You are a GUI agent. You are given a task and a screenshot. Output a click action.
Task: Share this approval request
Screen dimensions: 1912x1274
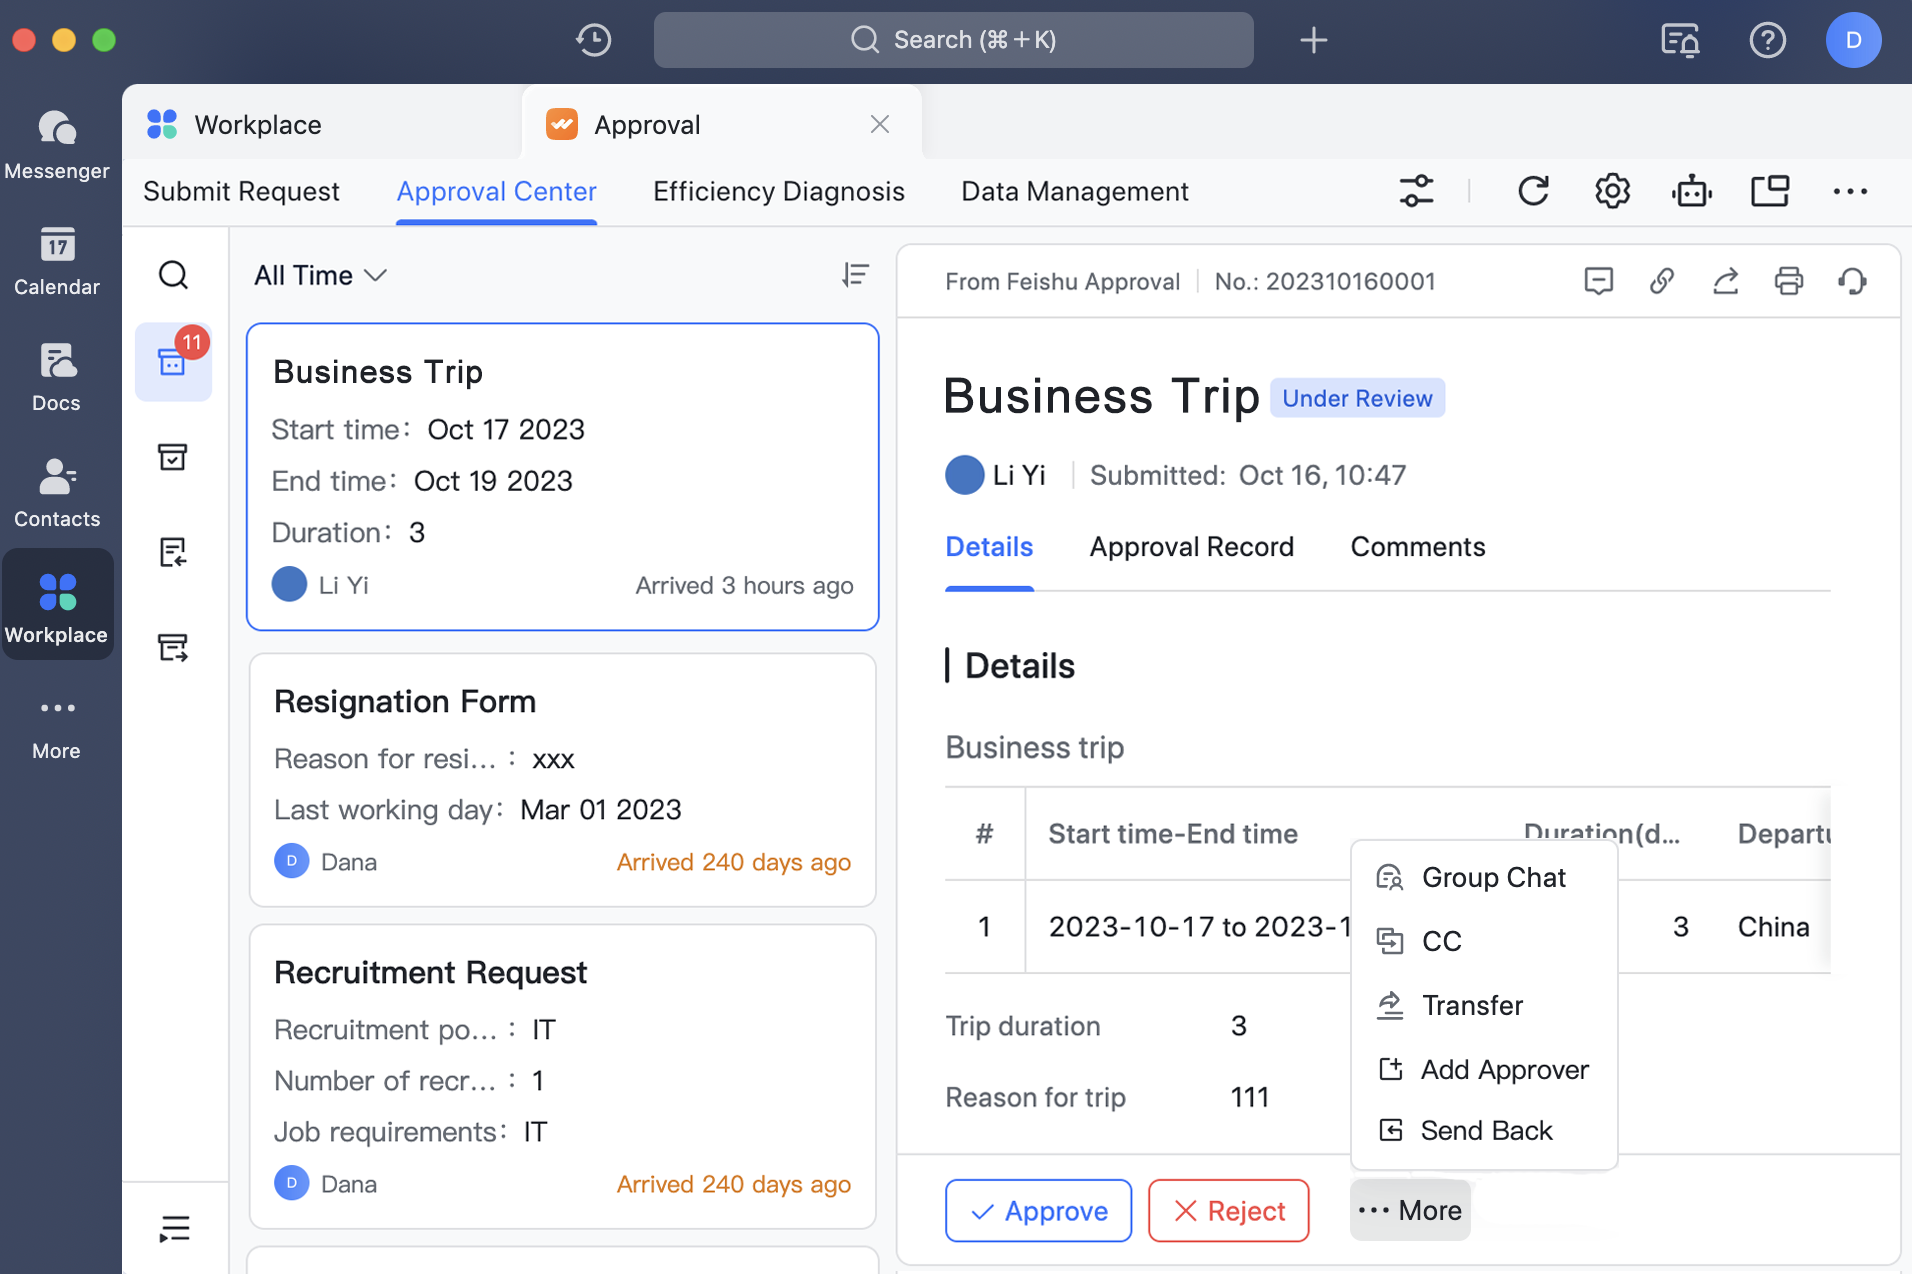pos(1726,281)
